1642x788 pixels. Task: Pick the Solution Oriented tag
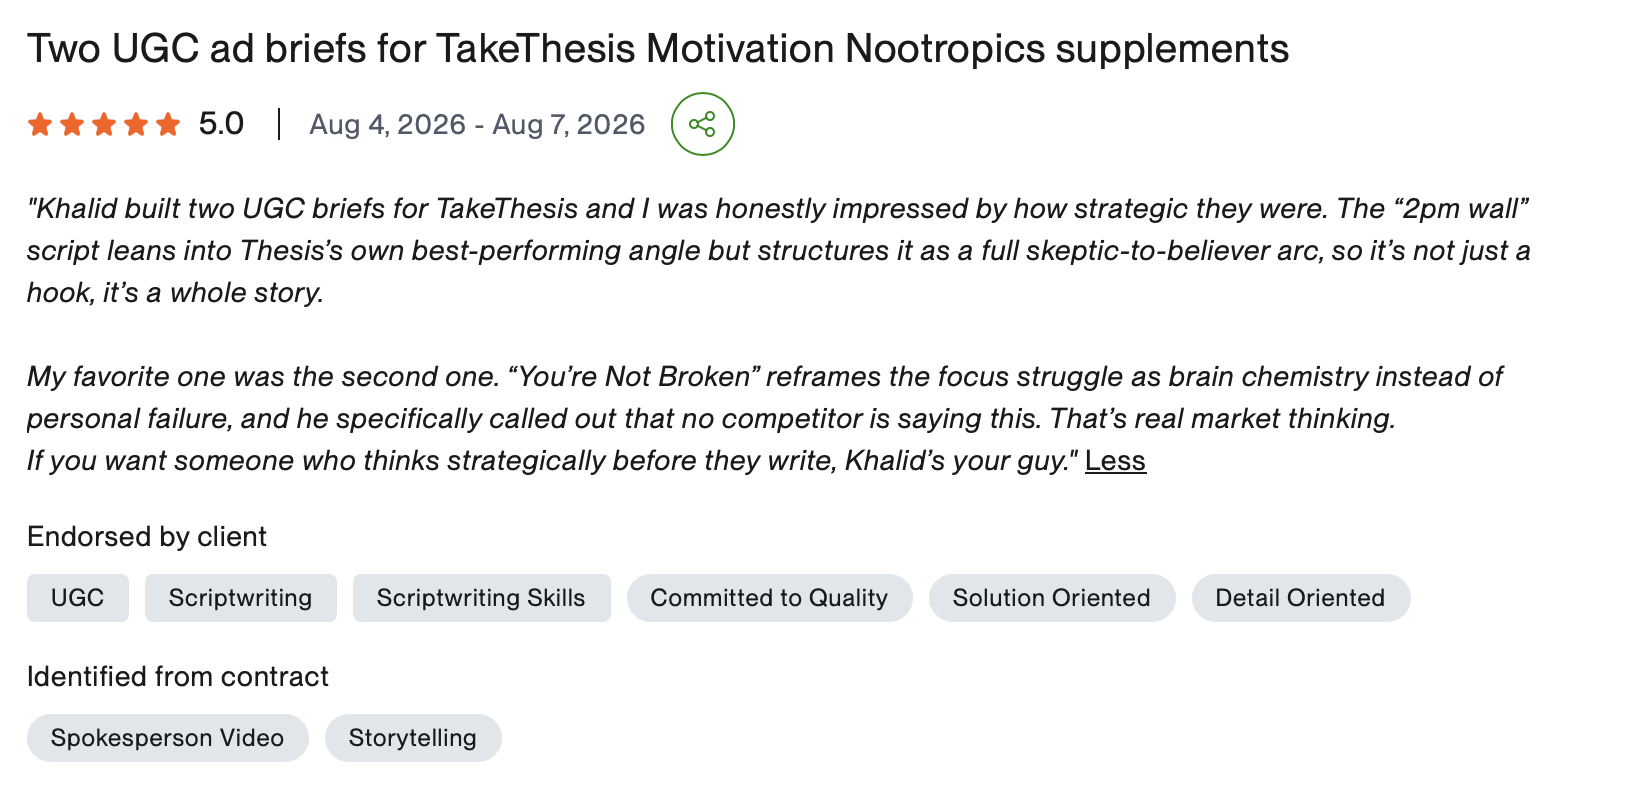coord(1052,598)
